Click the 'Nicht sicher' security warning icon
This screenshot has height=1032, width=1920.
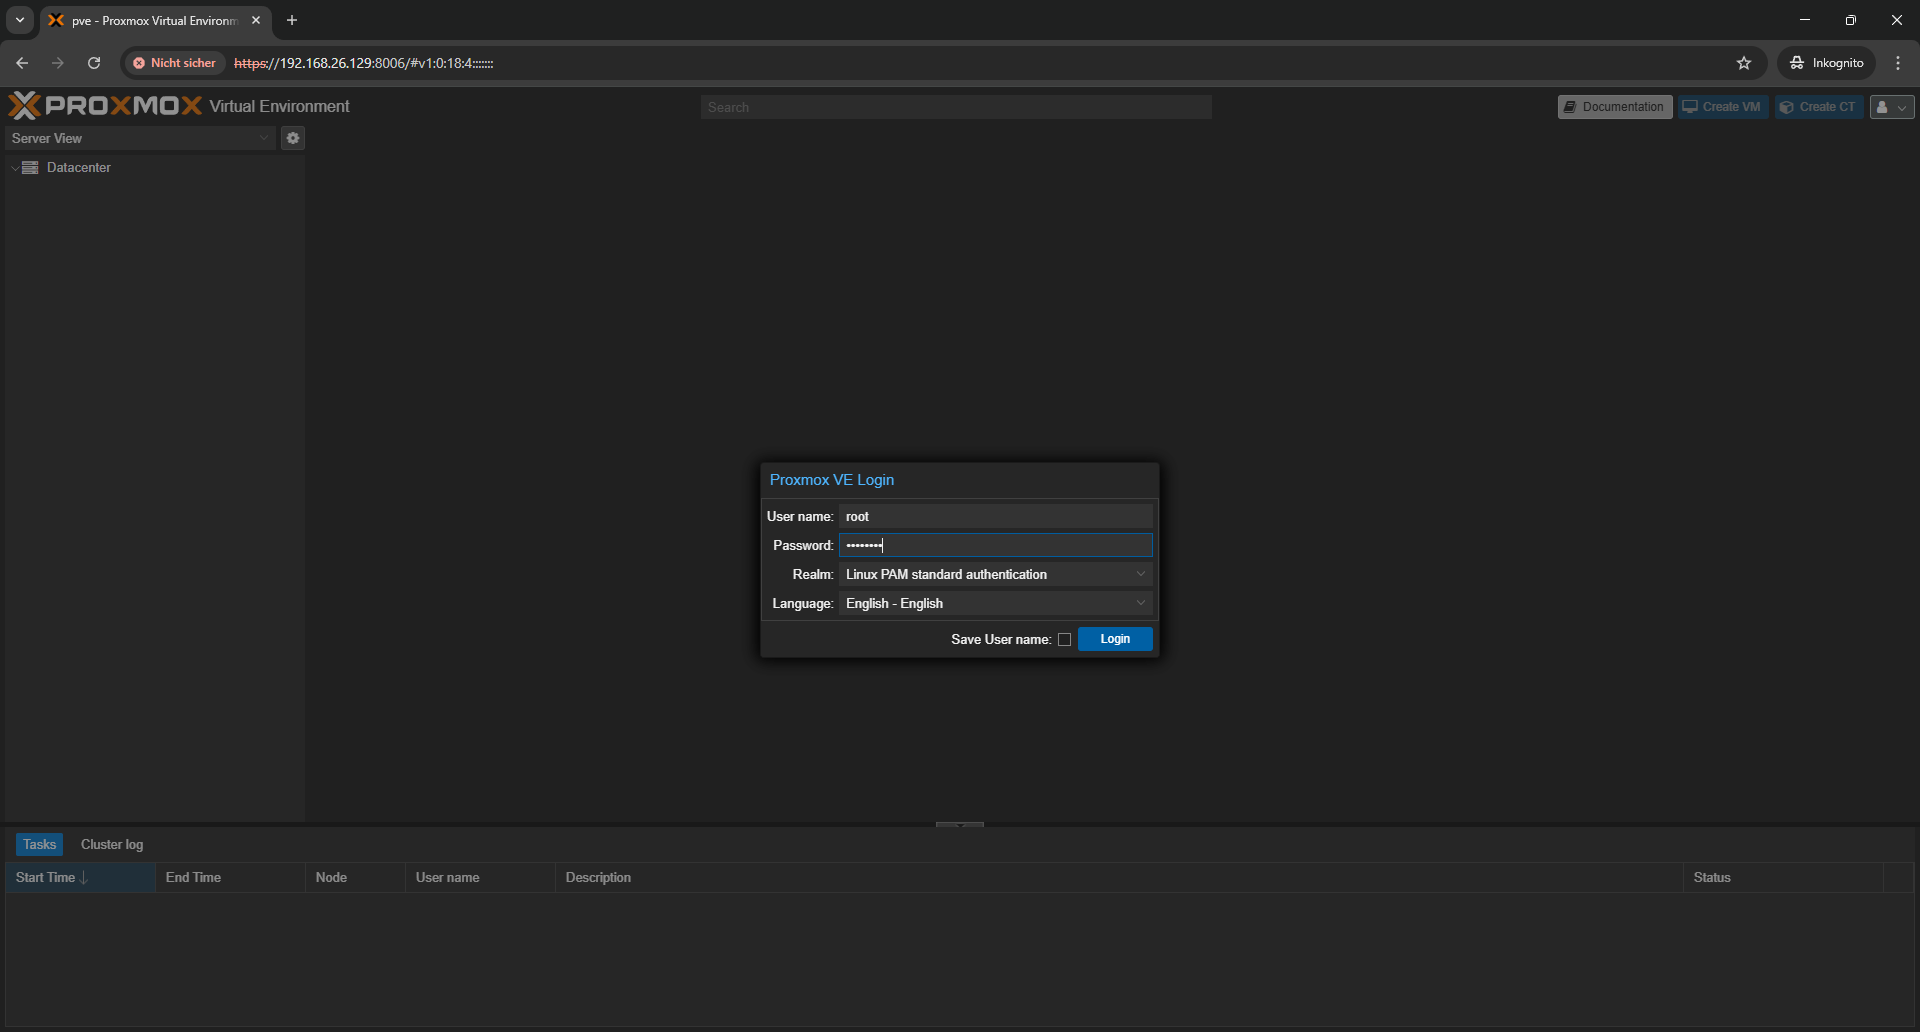tap(140, 62)
